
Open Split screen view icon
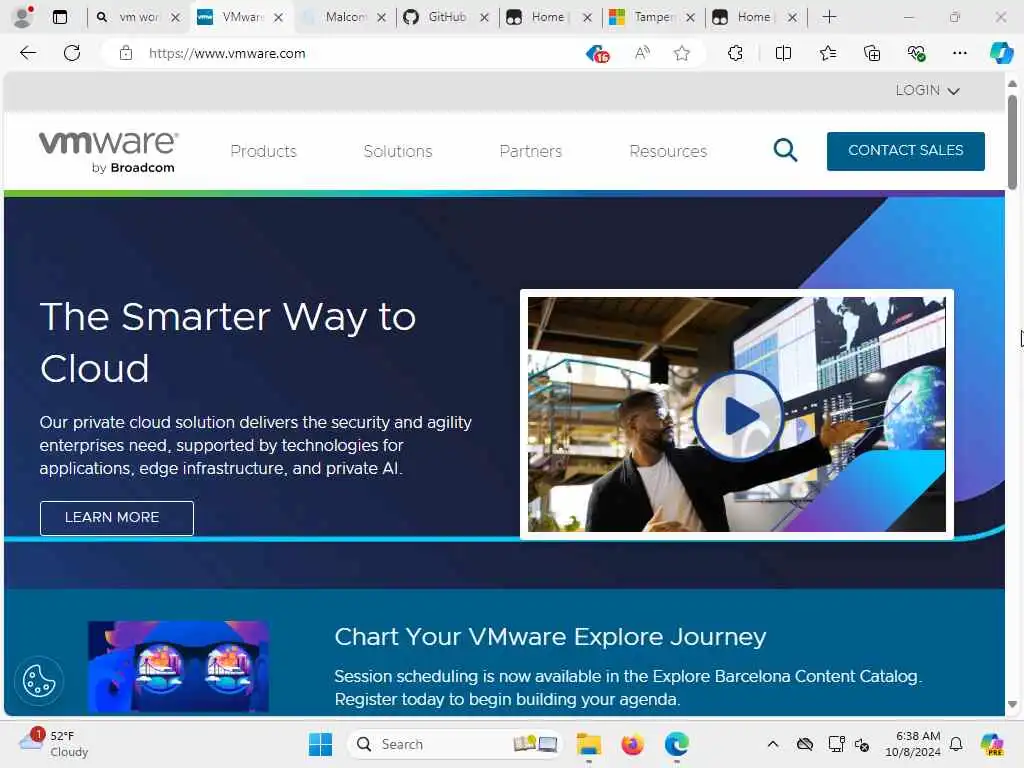tap(783, 53)
